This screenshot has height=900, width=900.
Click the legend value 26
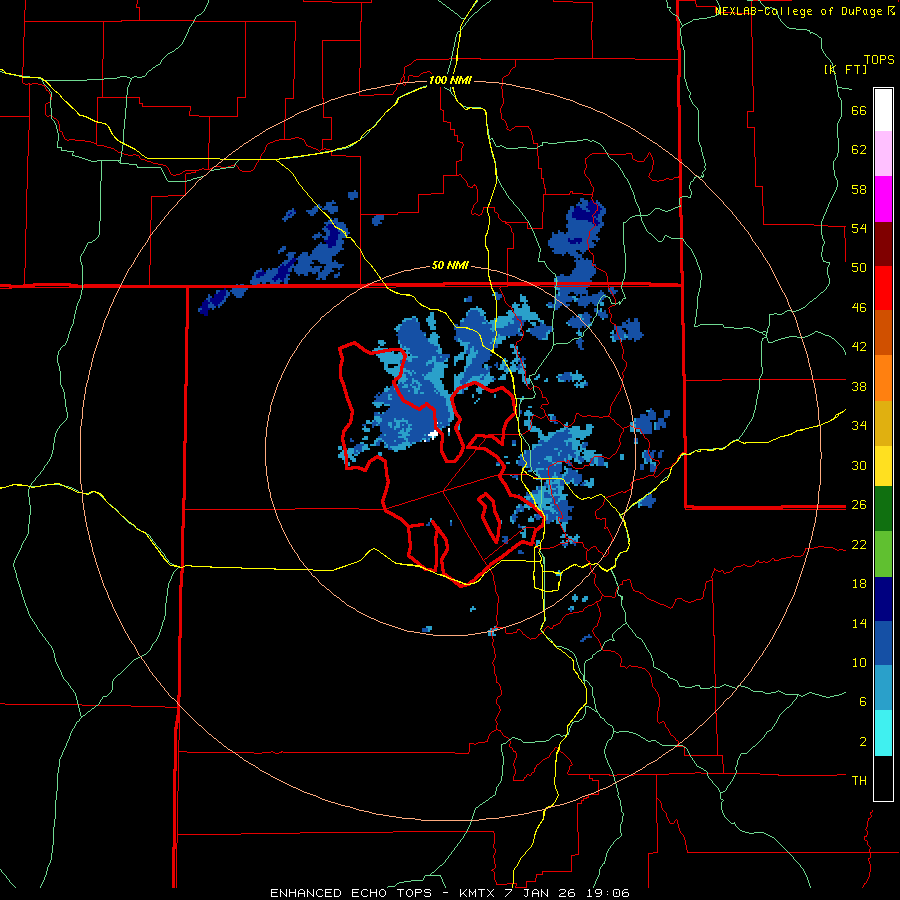click(x=859, y=505)
